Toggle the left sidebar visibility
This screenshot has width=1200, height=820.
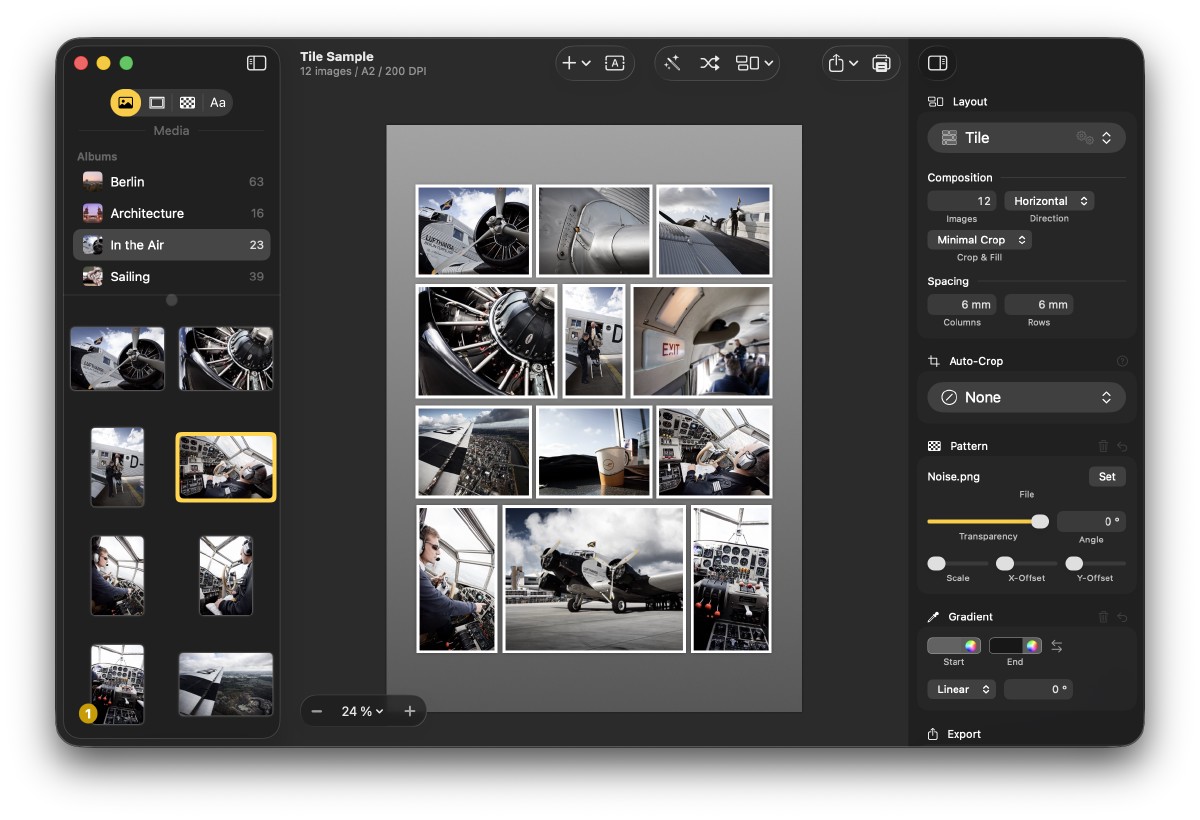coord(257,63)
